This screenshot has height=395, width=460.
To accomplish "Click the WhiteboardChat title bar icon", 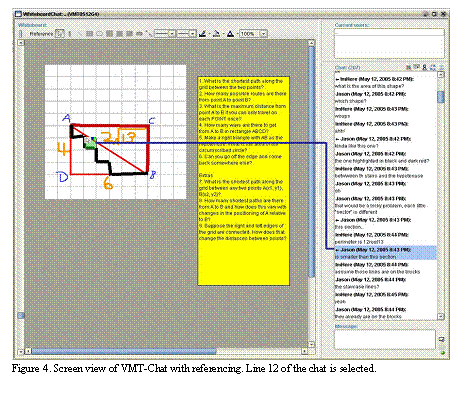I will pos(19,14).
